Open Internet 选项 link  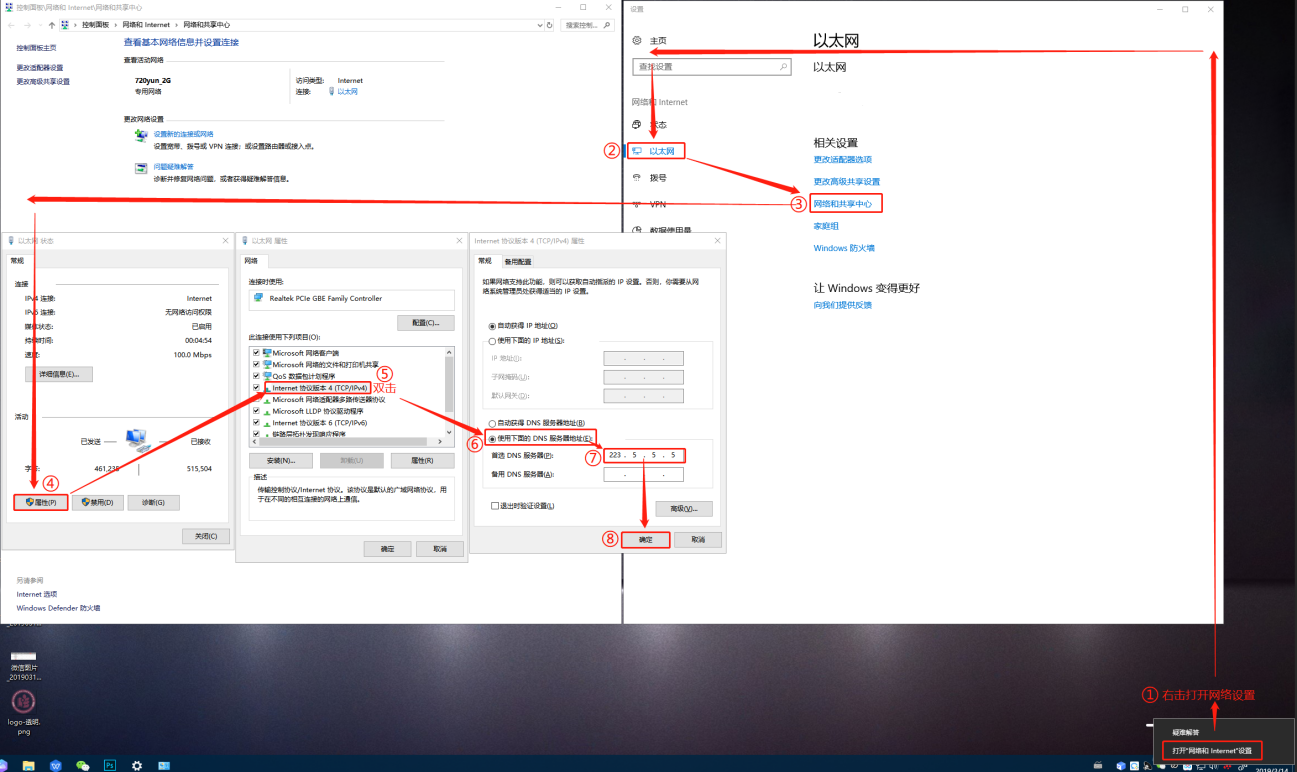(x=36, y=594)
